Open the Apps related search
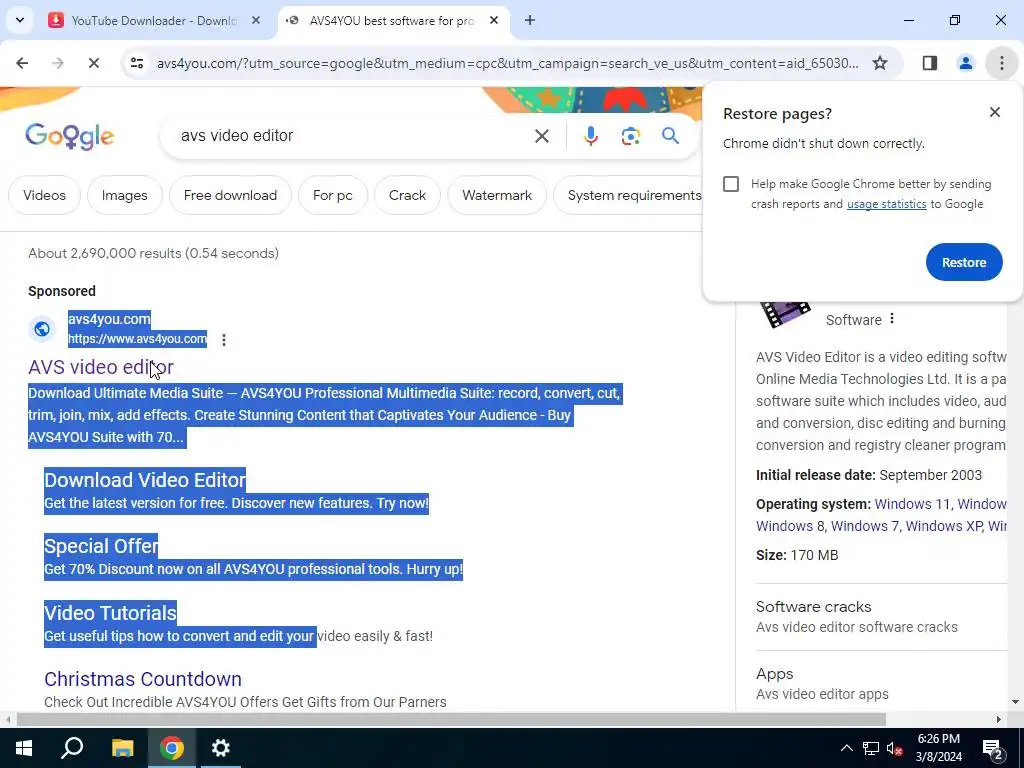This screenshot has width=1024, height=768. pyautogui.click(x=775, y=674)
